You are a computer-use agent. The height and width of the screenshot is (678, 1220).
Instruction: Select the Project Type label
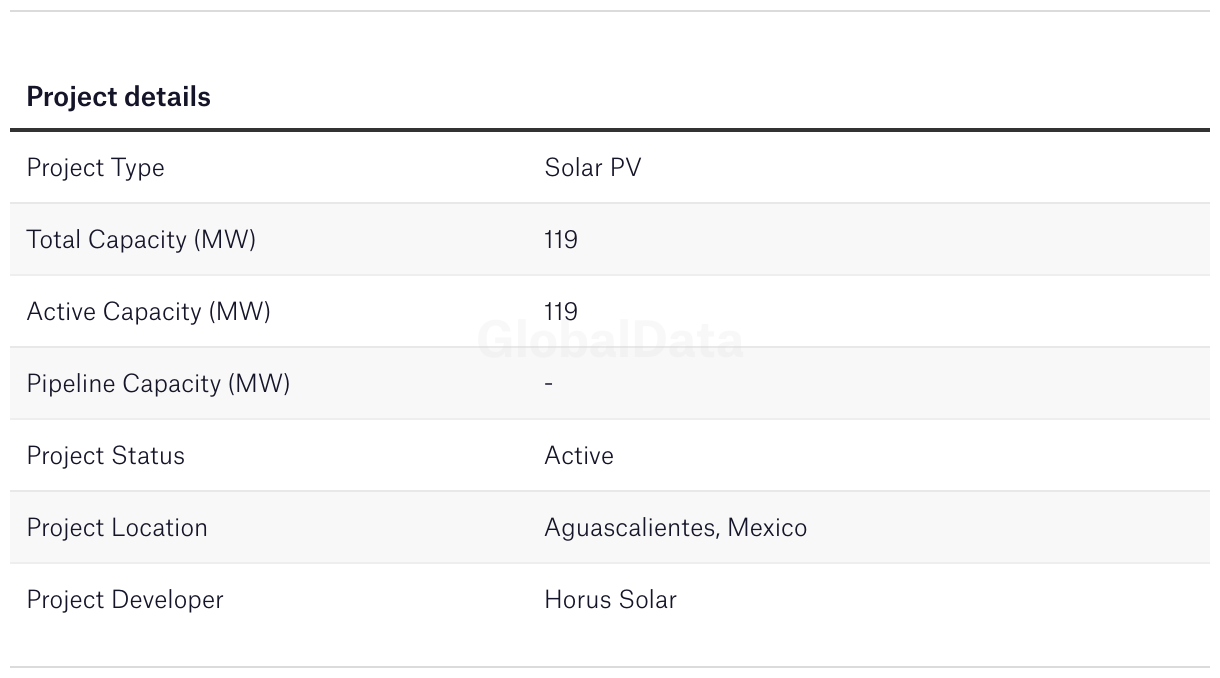[x=95, y=168]
